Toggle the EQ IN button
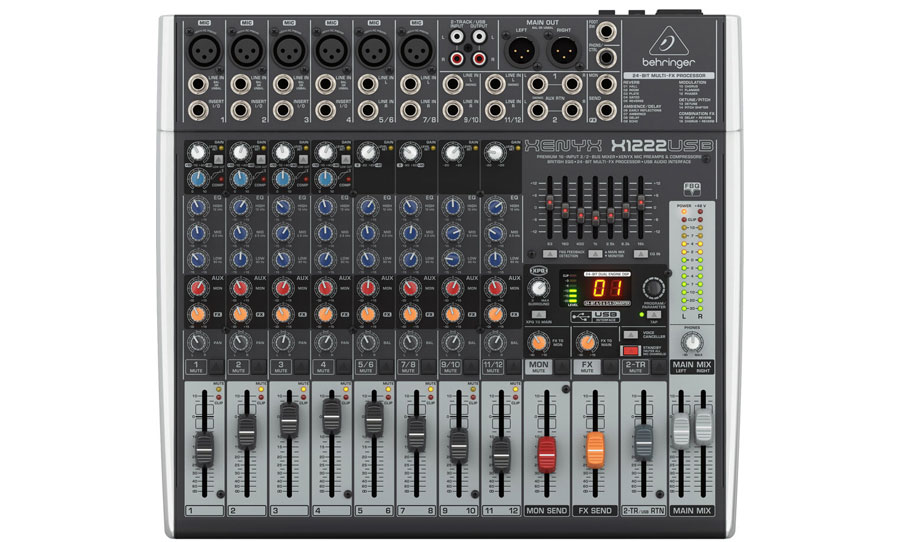Screen dimensions: 900x542 click(641, 253)
